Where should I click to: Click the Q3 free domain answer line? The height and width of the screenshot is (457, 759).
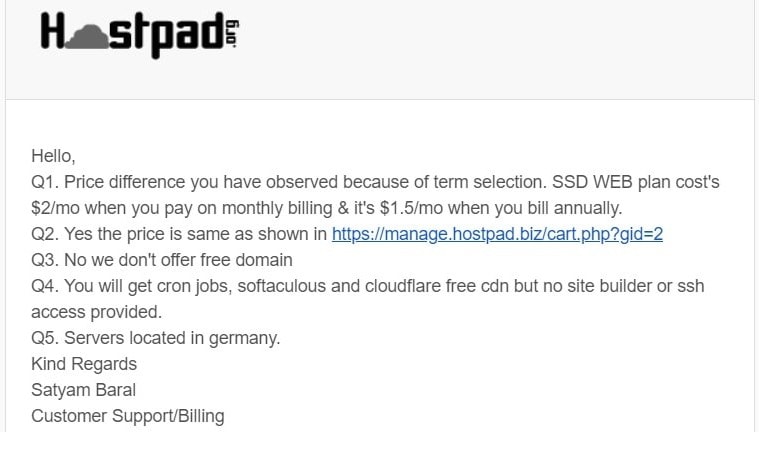[x=162, y=260]
